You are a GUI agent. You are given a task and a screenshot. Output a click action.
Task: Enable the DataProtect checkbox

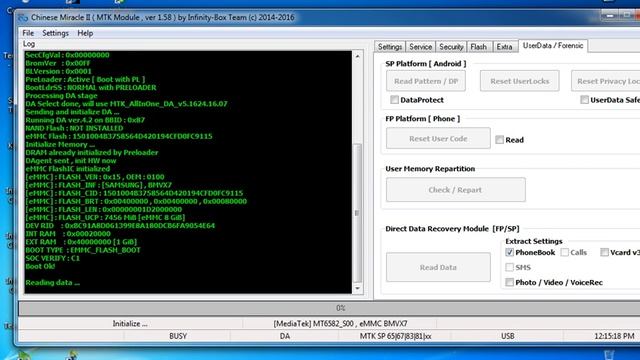pos(394,100)
